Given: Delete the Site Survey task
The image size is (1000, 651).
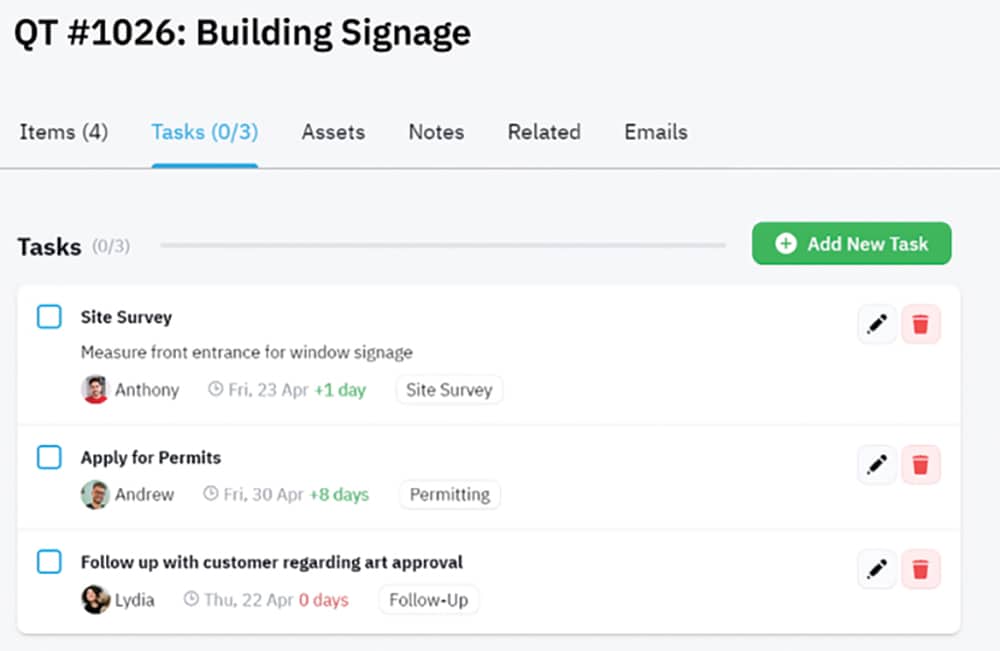Looking at the screenshot, I should coord(921,325).
